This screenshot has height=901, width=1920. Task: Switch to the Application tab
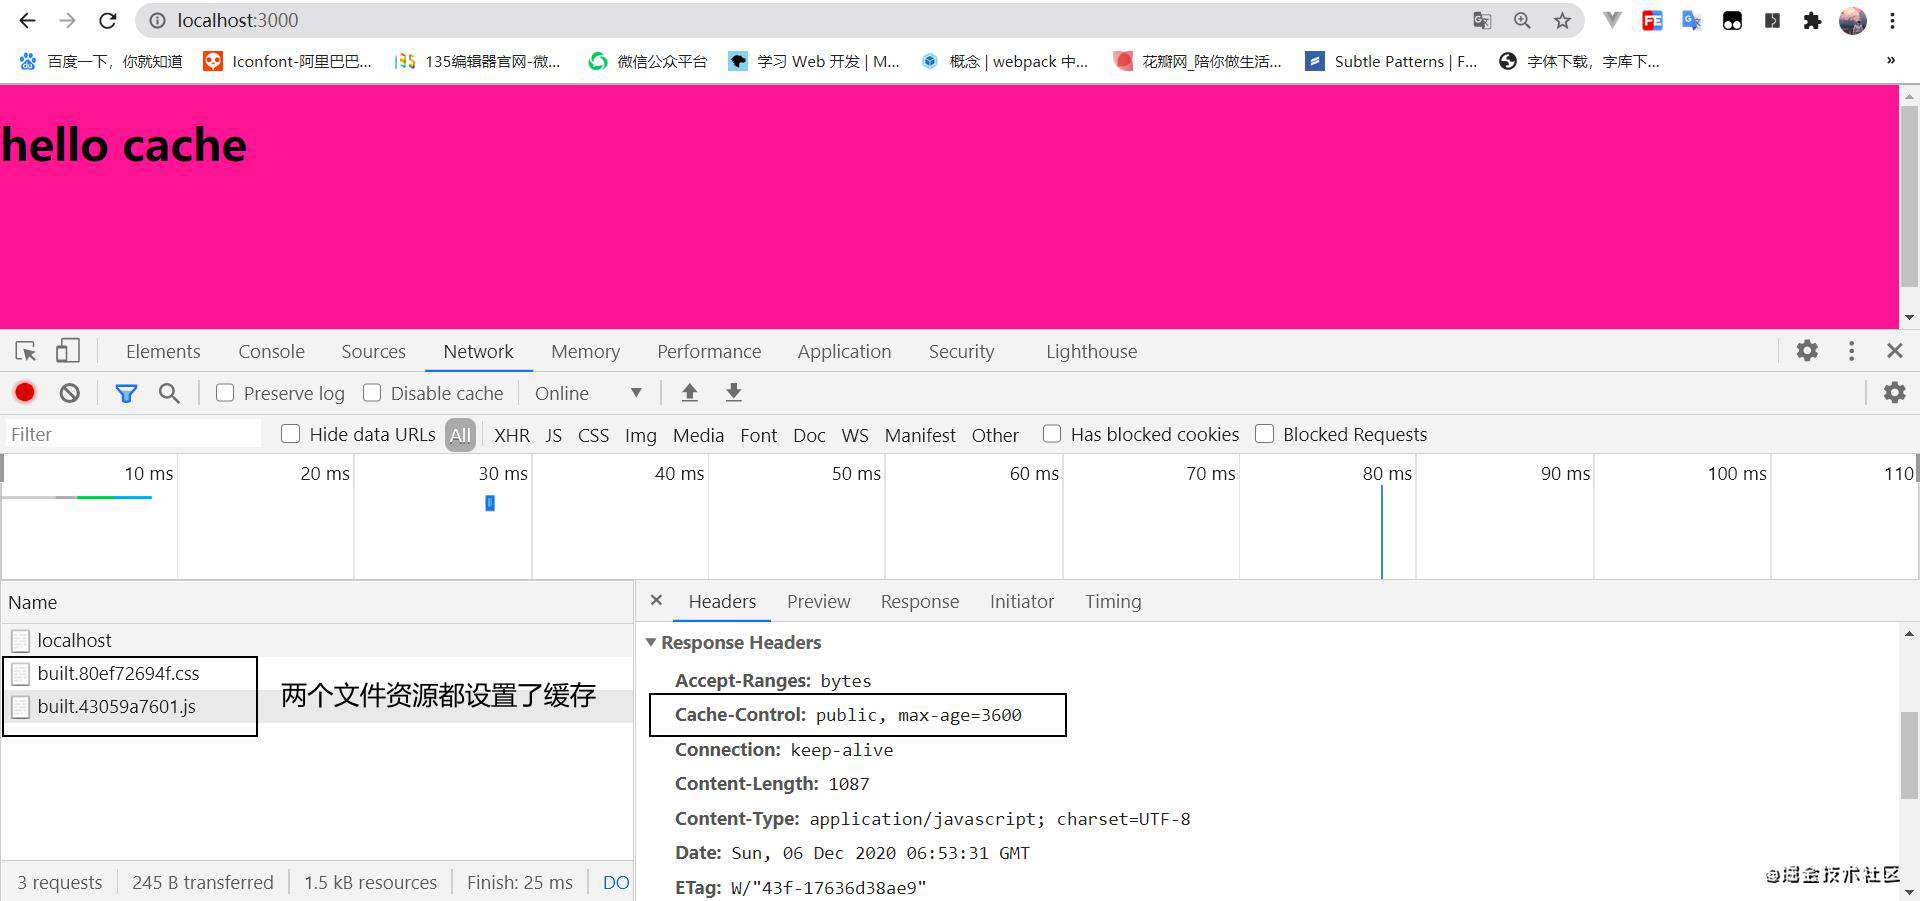coord(844,351)
